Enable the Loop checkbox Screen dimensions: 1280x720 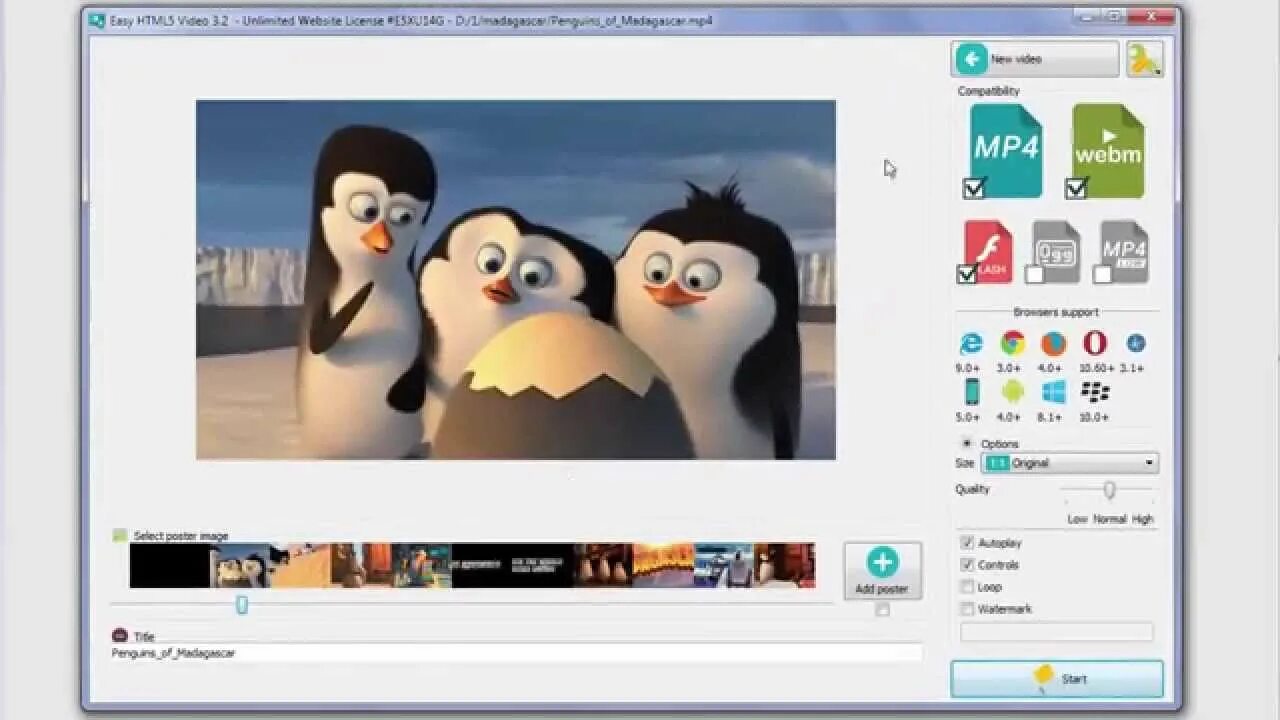(967, 587)
